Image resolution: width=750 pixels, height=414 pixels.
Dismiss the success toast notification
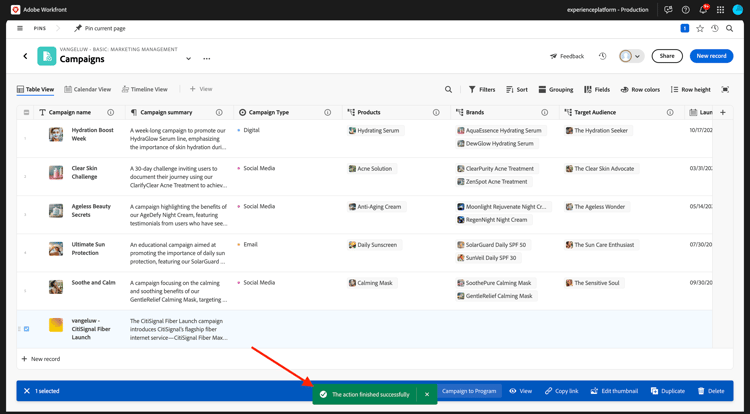[x=427, y=394]
